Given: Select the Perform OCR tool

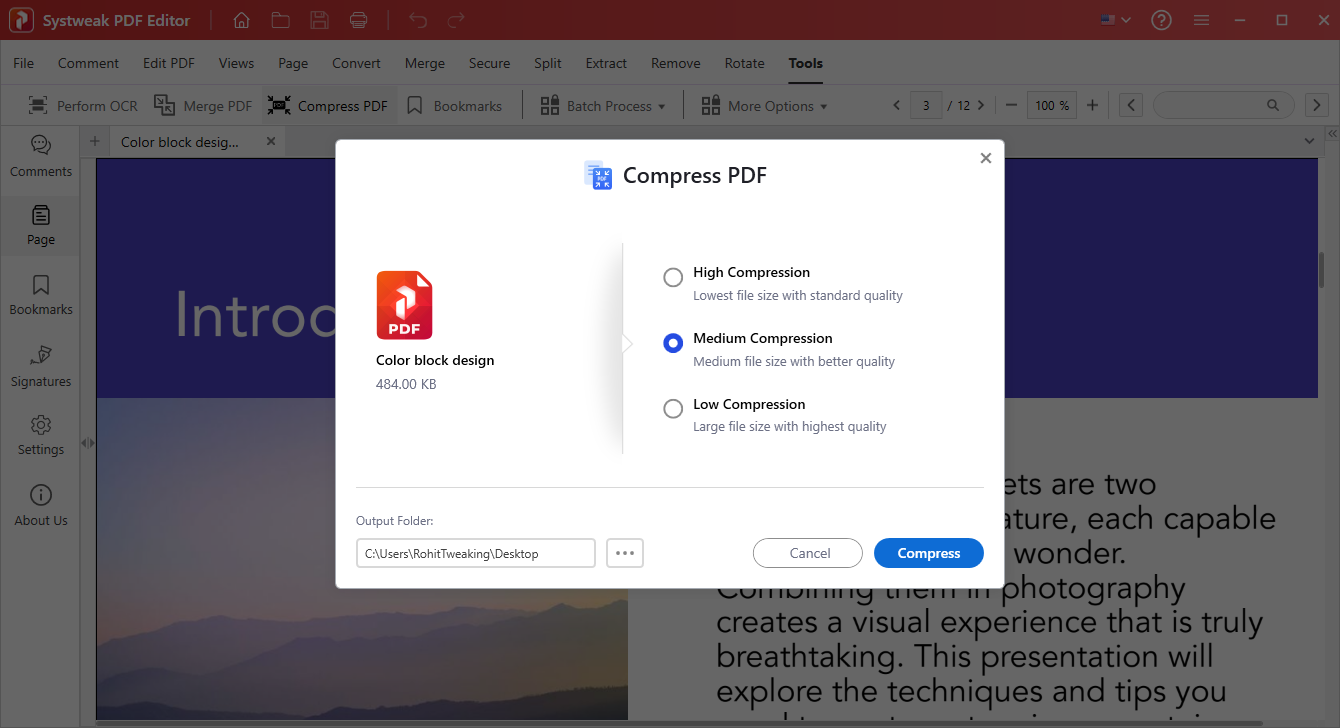Looking at the screenshot, I should point(82,105).
